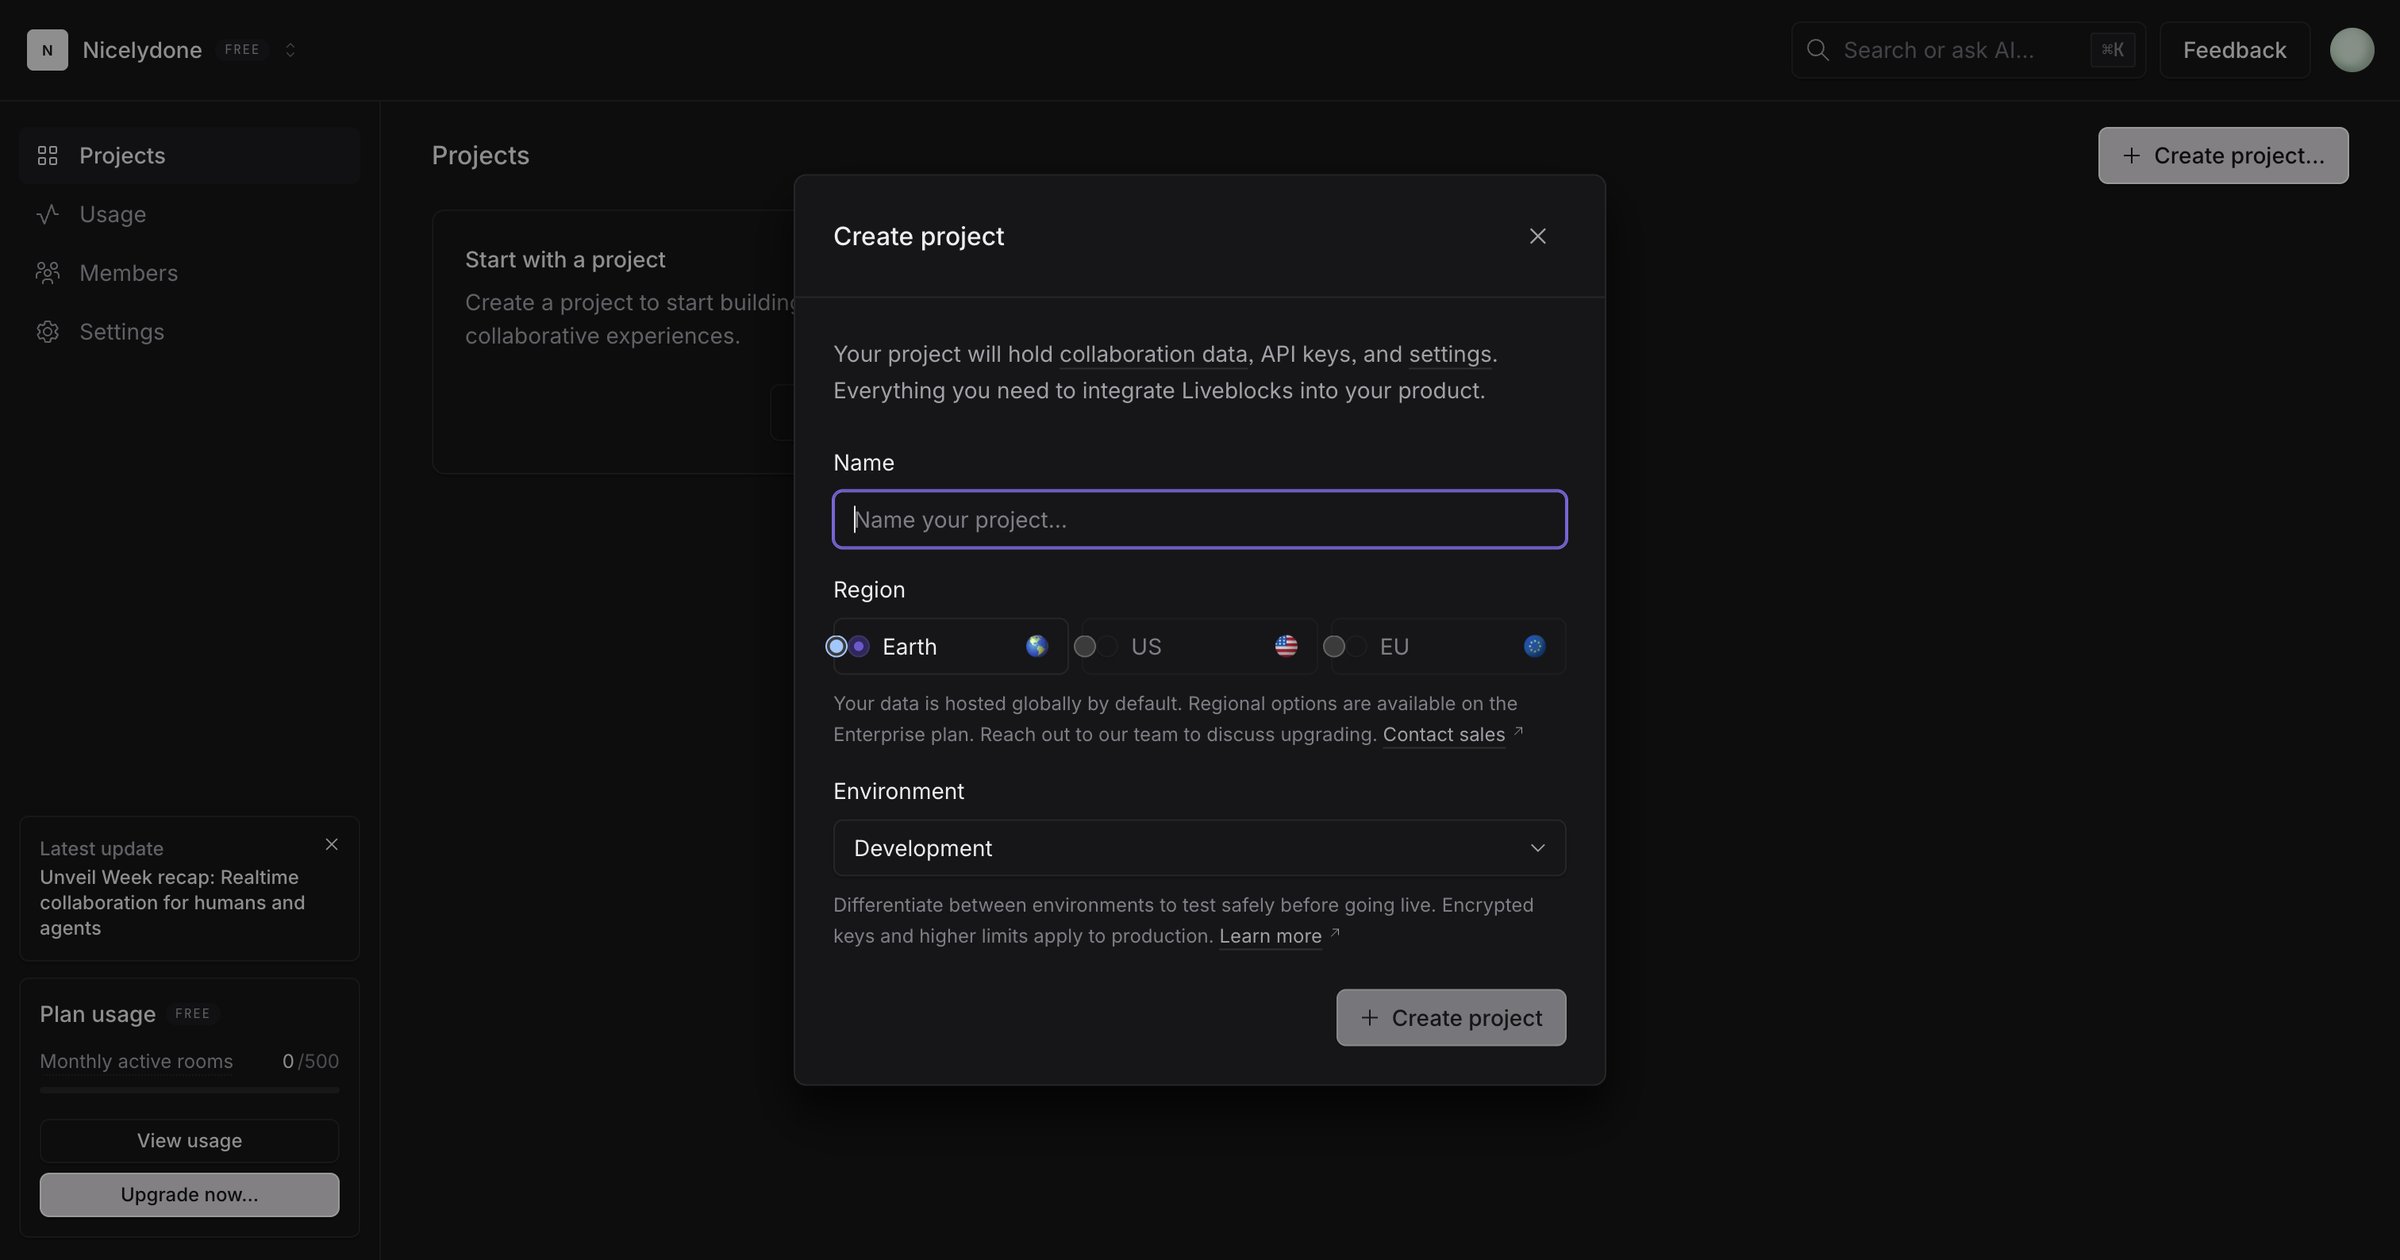Click the underlined settings term in dialog
This screenshot has width=2400, height=1260.
[1450, 354]
